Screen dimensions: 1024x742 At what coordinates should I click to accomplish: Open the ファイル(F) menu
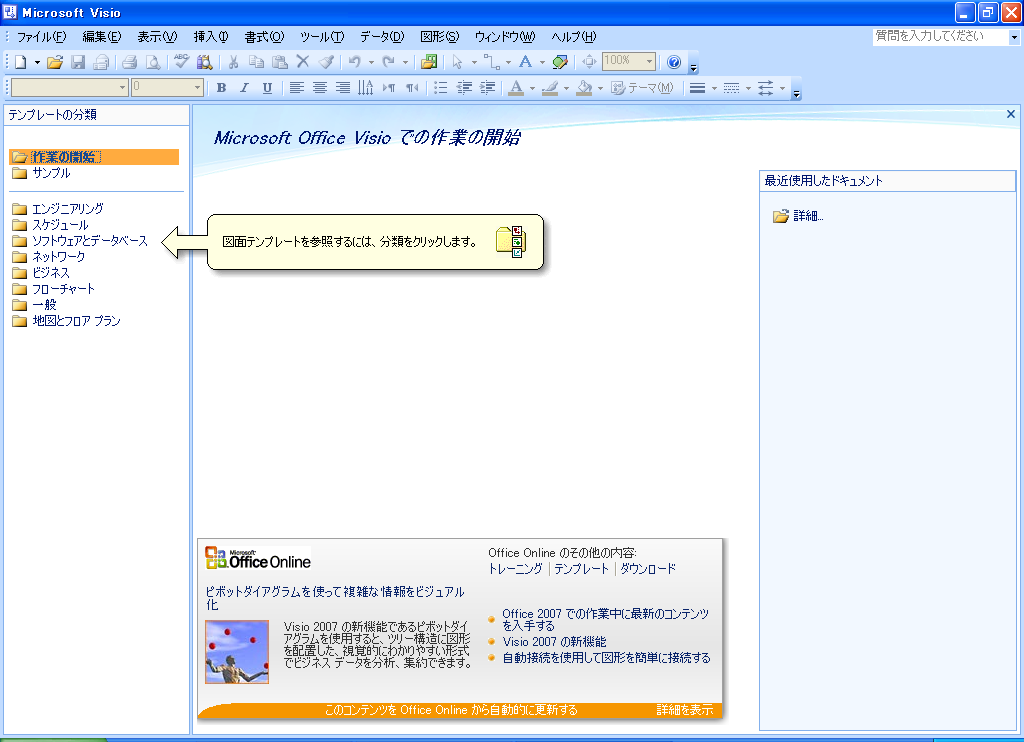41,37
